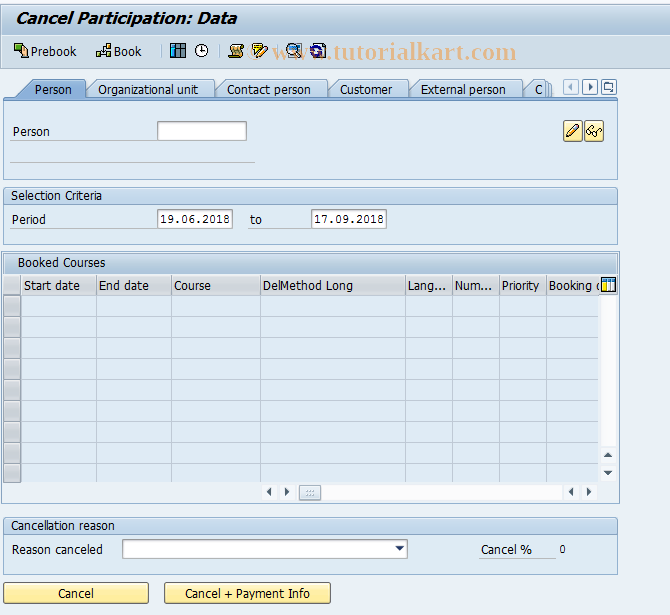
Task: Click the Num... column header
Action: pos(476,285)
